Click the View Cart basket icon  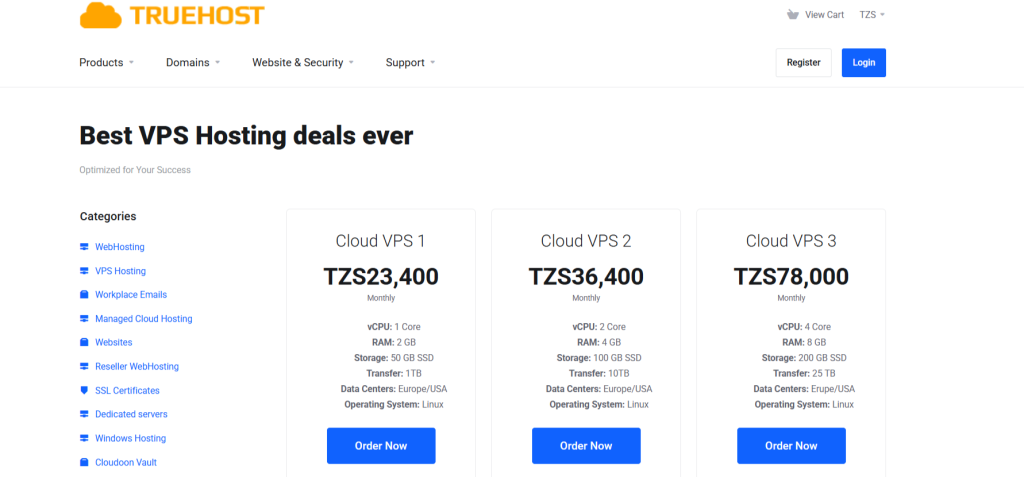[x=793, y=15]
